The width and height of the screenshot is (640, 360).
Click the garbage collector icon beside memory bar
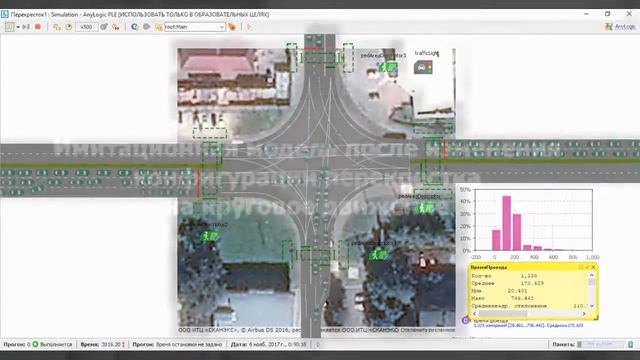631,344
